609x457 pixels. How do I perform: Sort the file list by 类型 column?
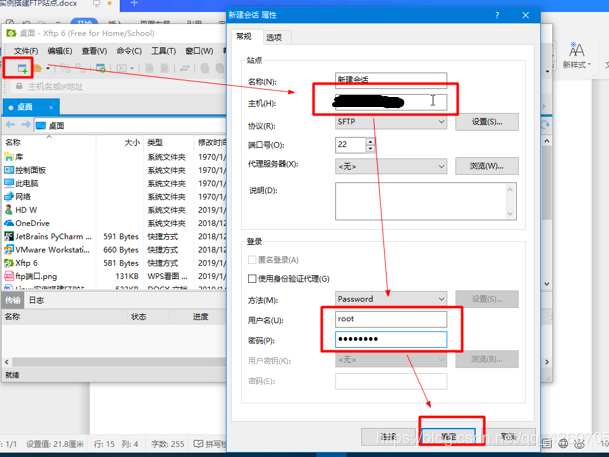click(x=169, y=142)
